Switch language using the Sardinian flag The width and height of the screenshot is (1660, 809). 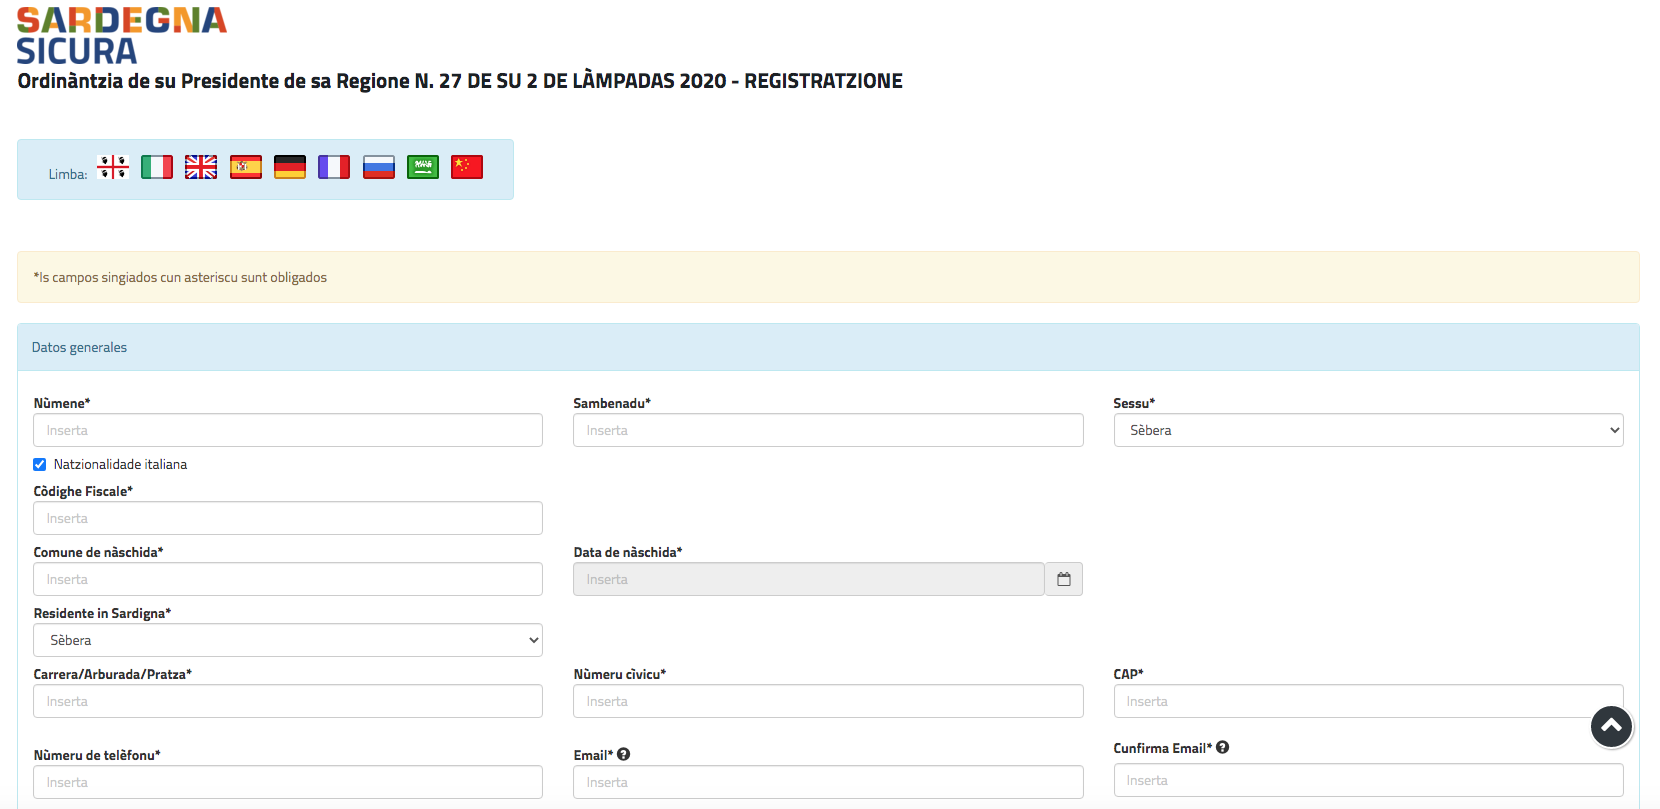[x=113, y=167]
